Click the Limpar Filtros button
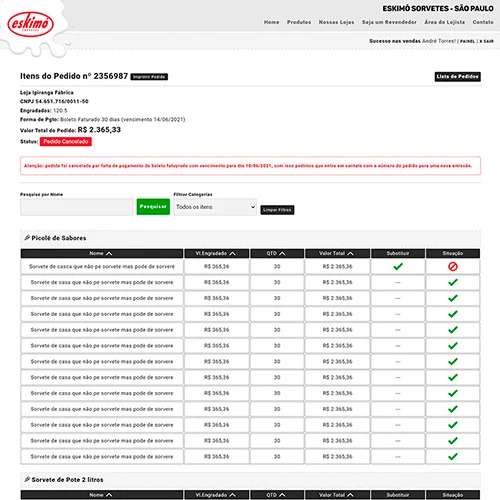Image resolution: width=500 pixels, height=500 pixels. (x=277, y=210)
